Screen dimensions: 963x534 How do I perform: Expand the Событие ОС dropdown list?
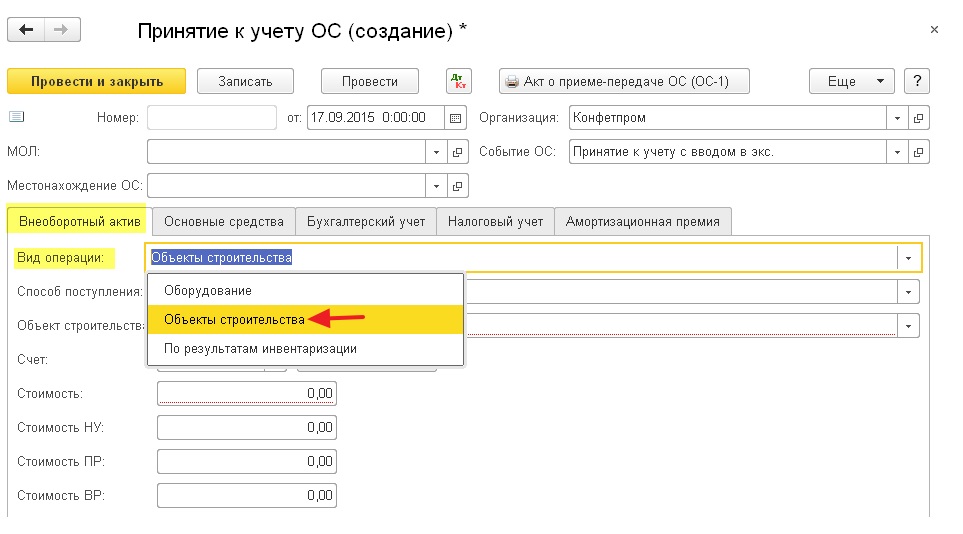pos(897,152)
